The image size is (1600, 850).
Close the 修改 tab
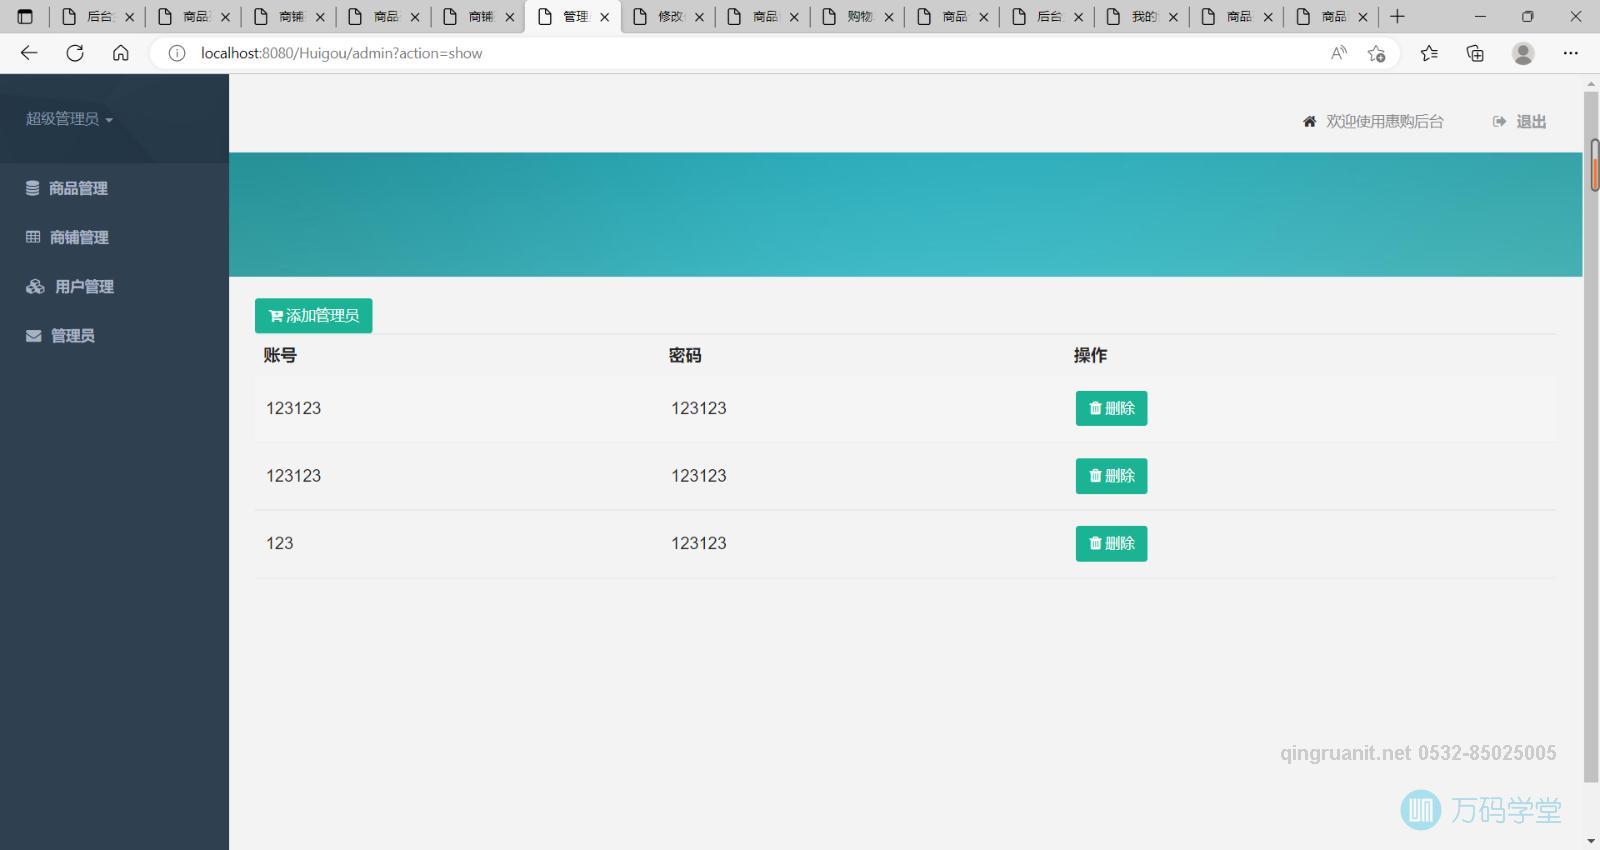[699, 17]
